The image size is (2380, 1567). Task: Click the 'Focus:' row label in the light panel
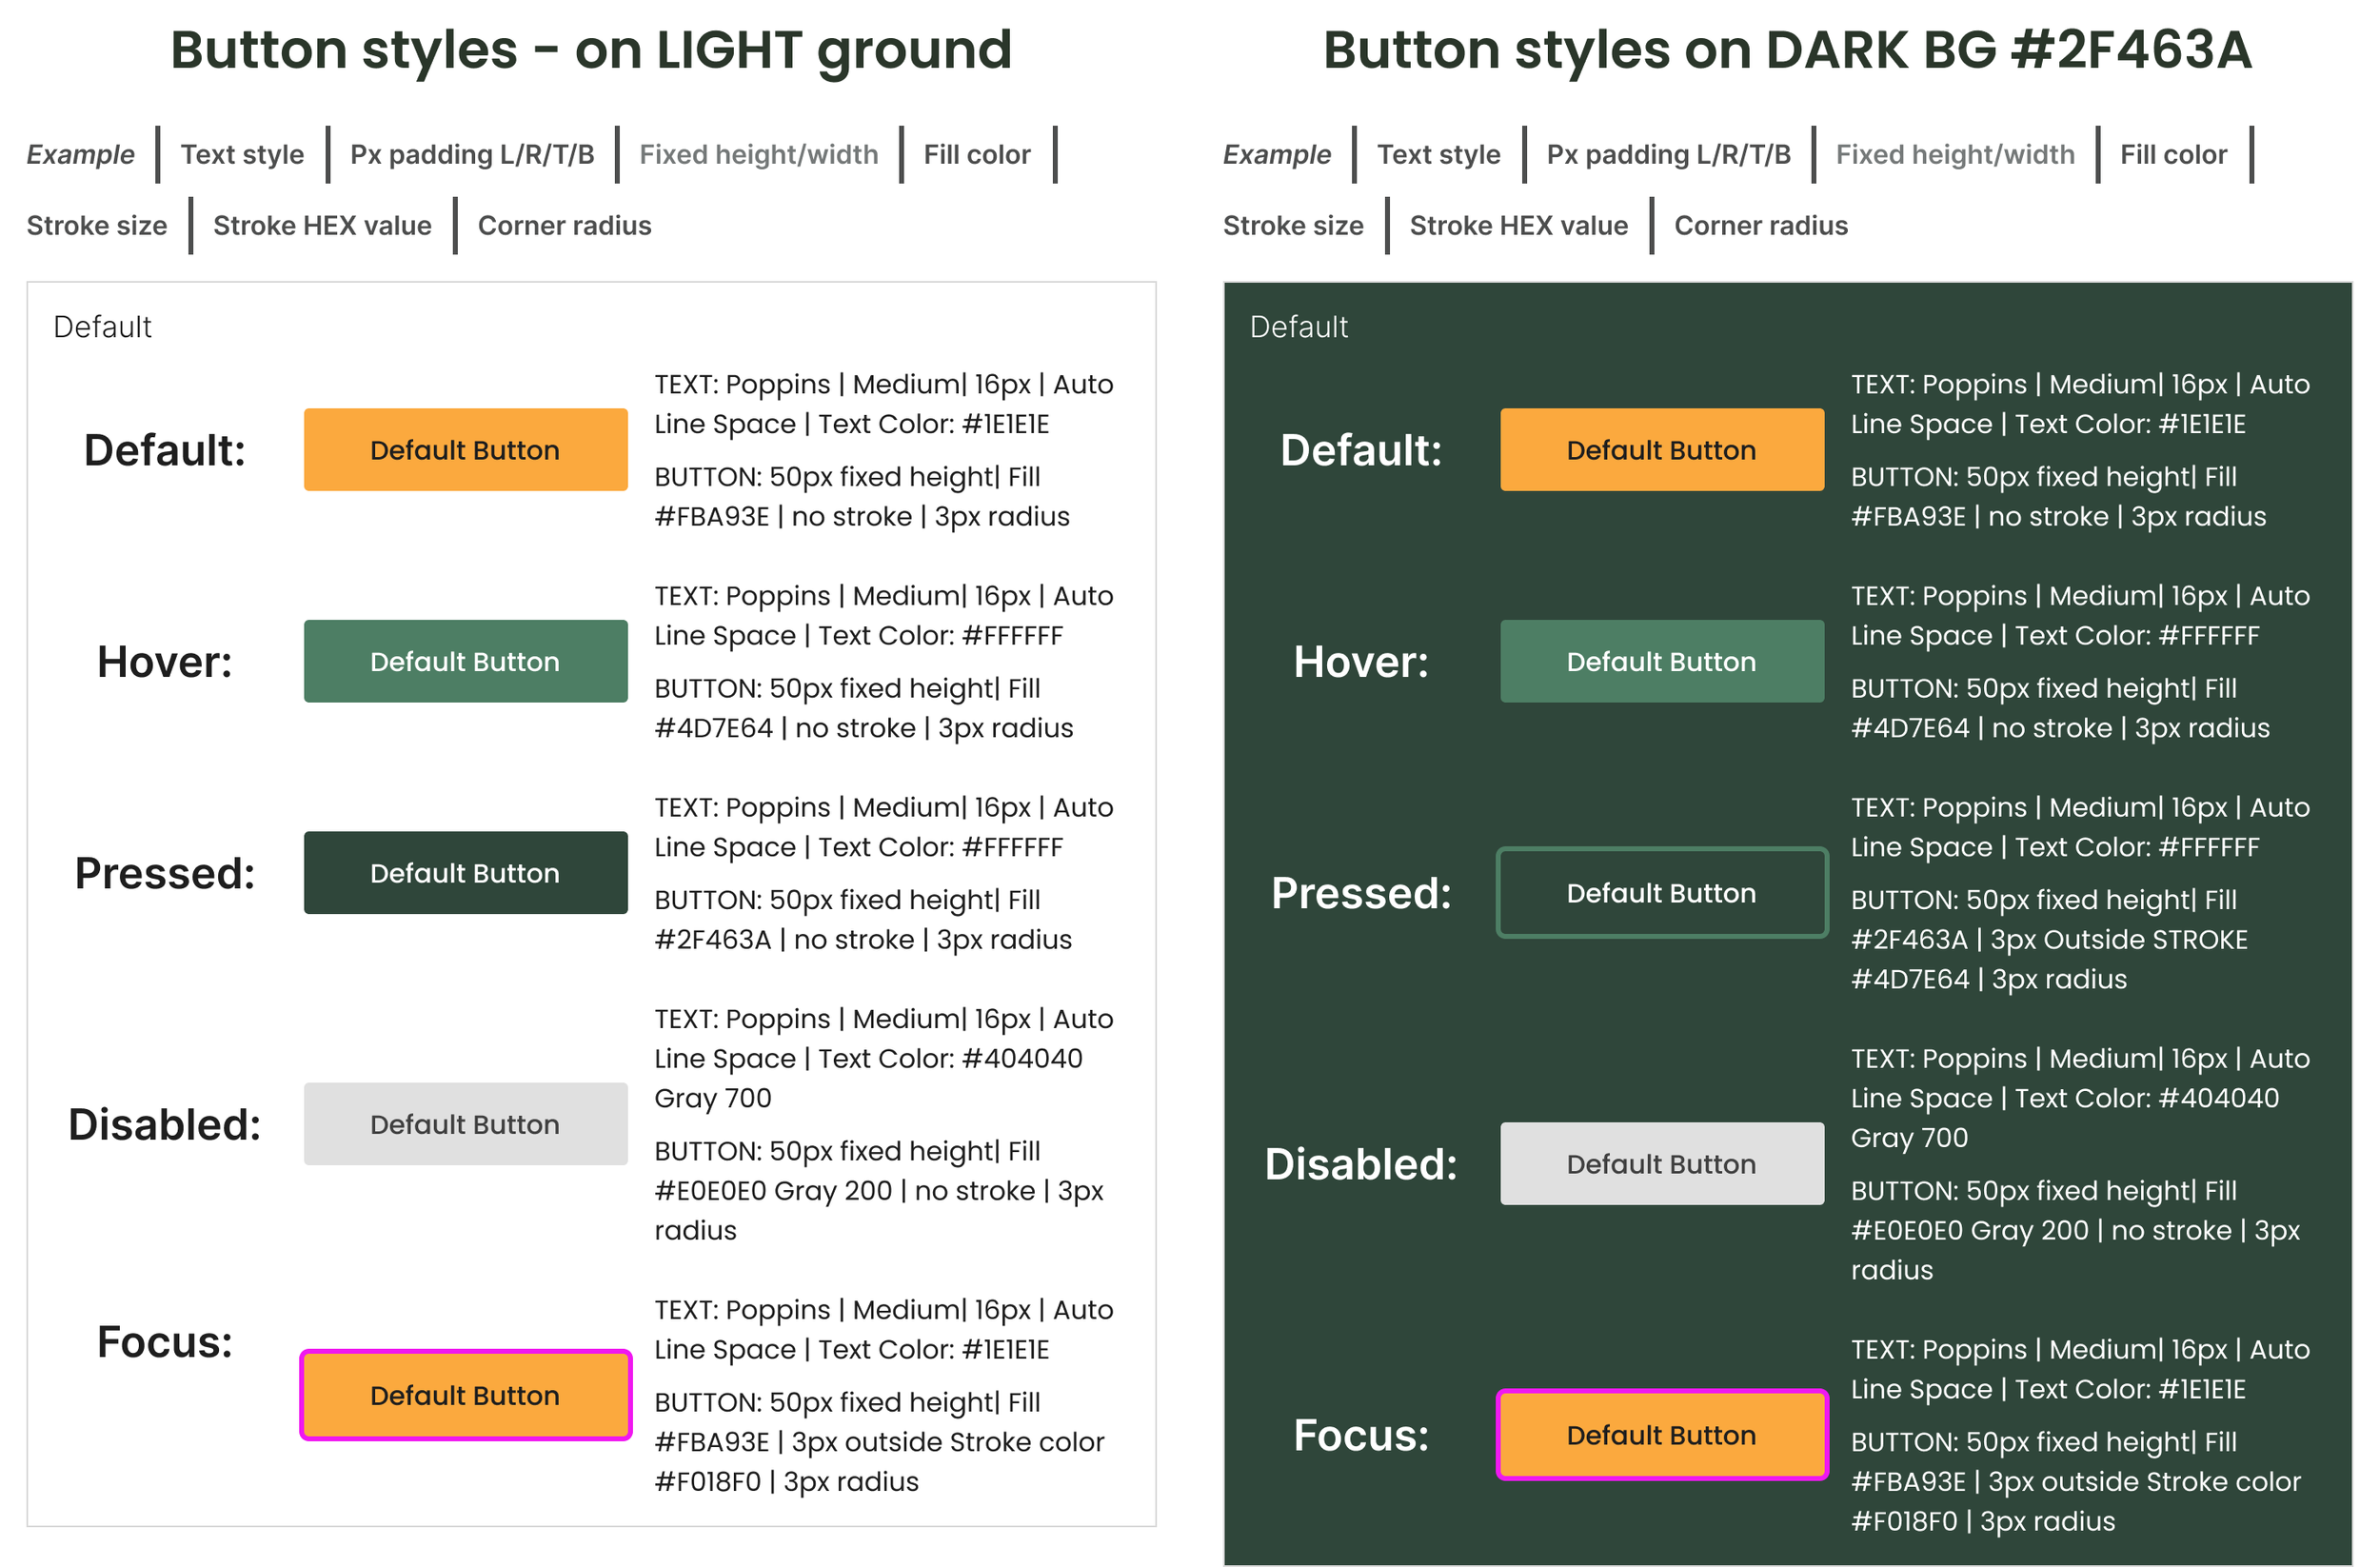click(165, 1342)
